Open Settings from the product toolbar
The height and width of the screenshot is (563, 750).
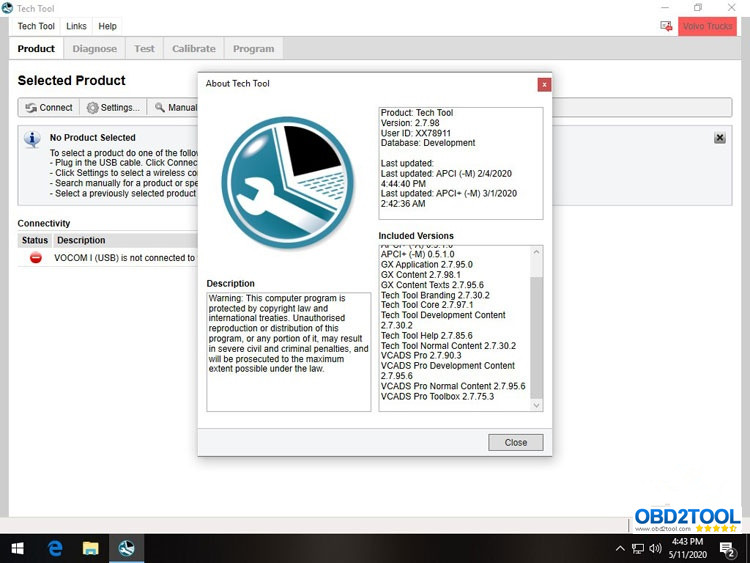pyautogui.click(x=113, y=108)
